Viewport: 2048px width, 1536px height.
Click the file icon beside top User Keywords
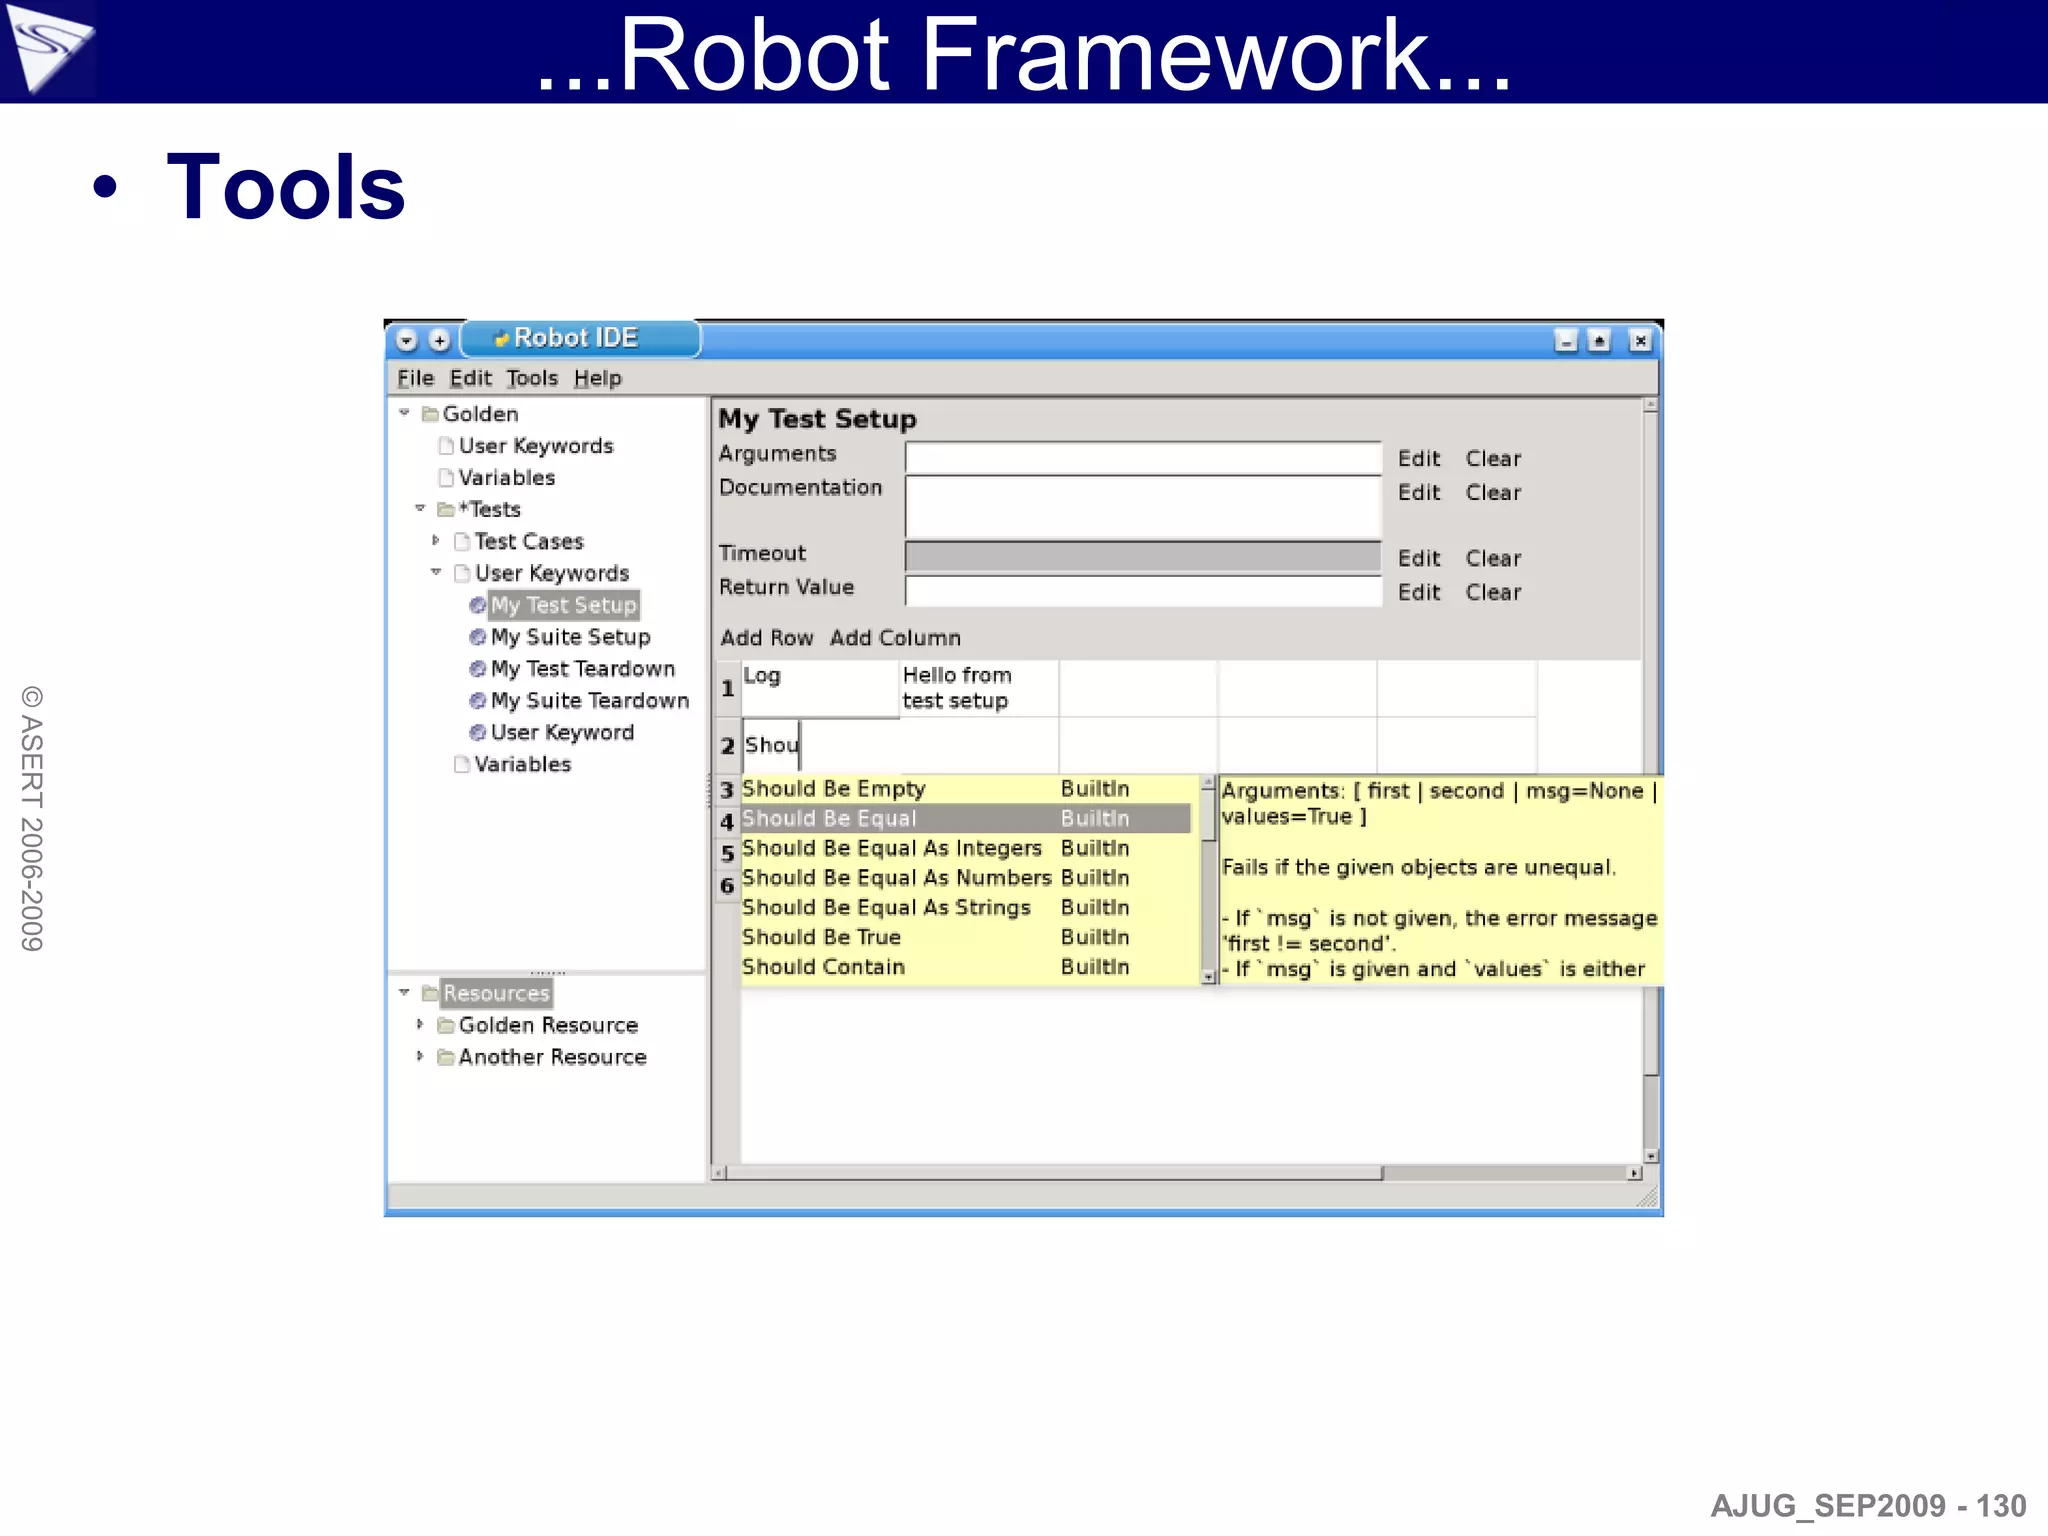(446, 445)
